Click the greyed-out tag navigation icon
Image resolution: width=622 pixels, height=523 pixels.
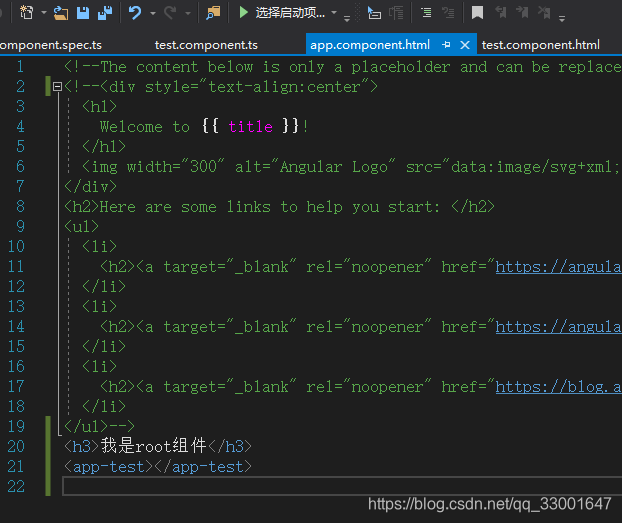(396, 13)
